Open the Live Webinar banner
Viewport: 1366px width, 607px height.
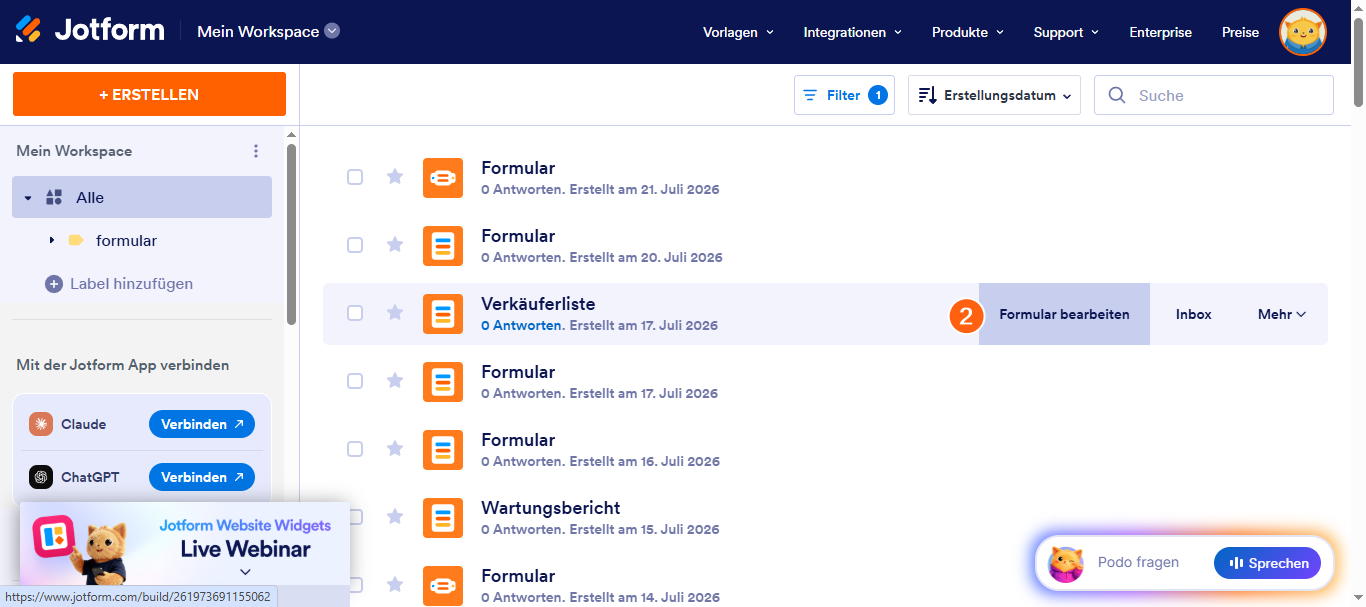[185, 543]
